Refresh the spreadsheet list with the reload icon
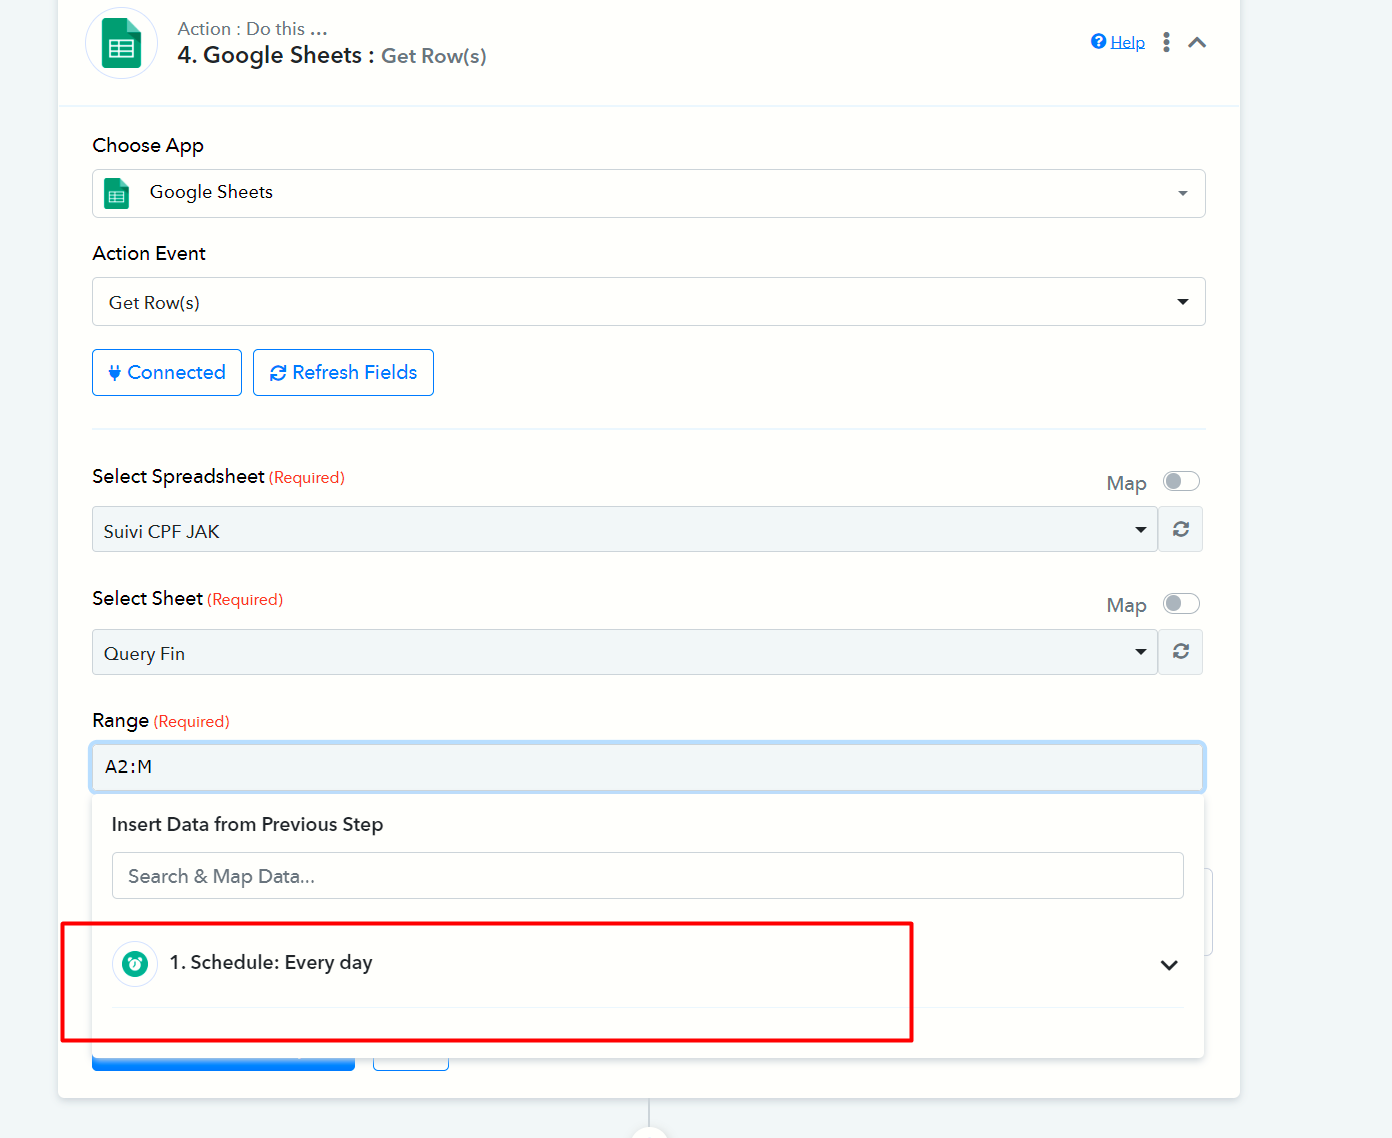Image resolution: width=1392 pixels, height=1138 pixels. click(x=1181, y=530)
